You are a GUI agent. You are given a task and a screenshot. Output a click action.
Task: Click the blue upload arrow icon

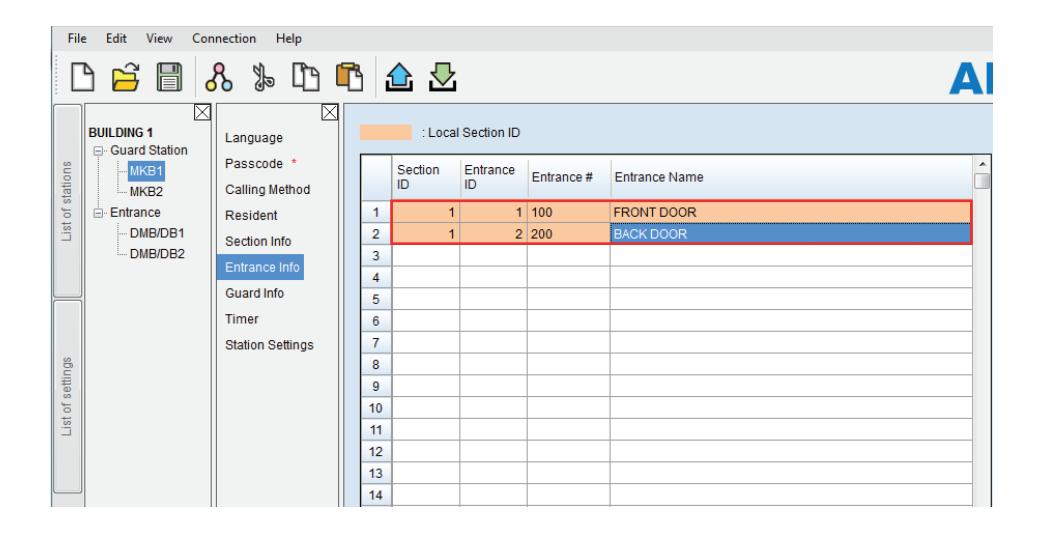pyautogui.click(x=399, y=77)
